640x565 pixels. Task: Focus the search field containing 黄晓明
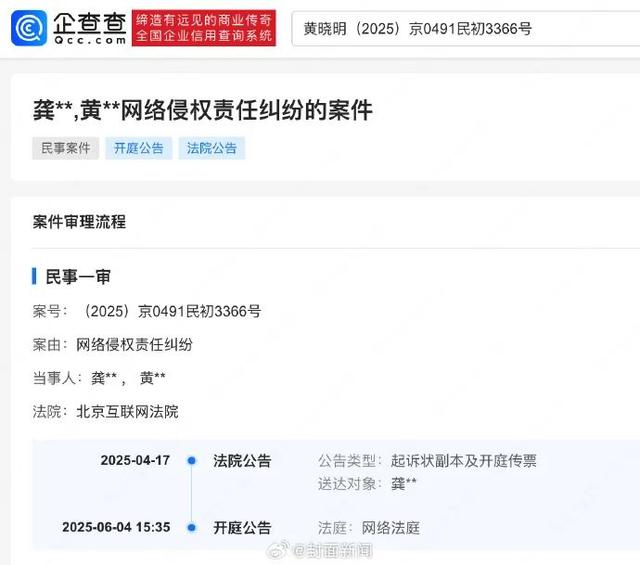coord(465,29)
